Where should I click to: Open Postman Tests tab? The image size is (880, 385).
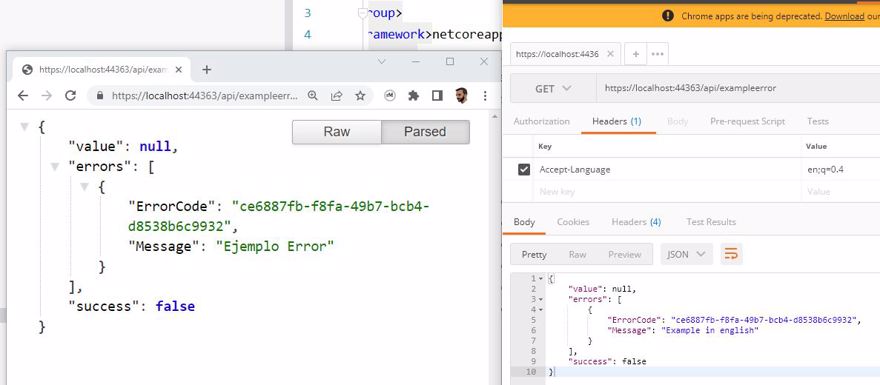818,121
